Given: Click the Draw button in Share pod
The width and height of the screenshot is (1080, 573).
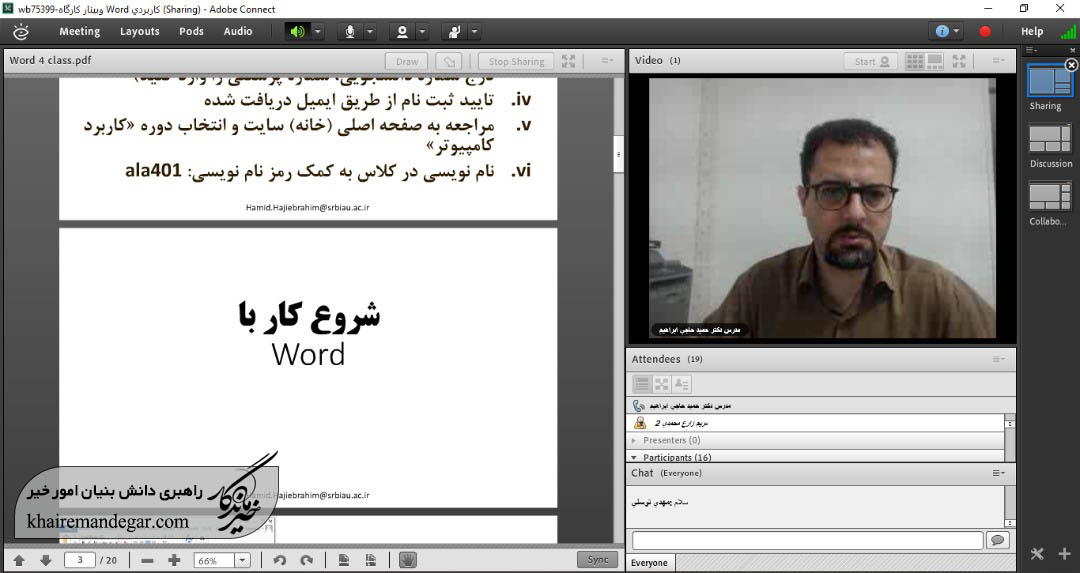Looking at the screenshot, I should point(406,61).
